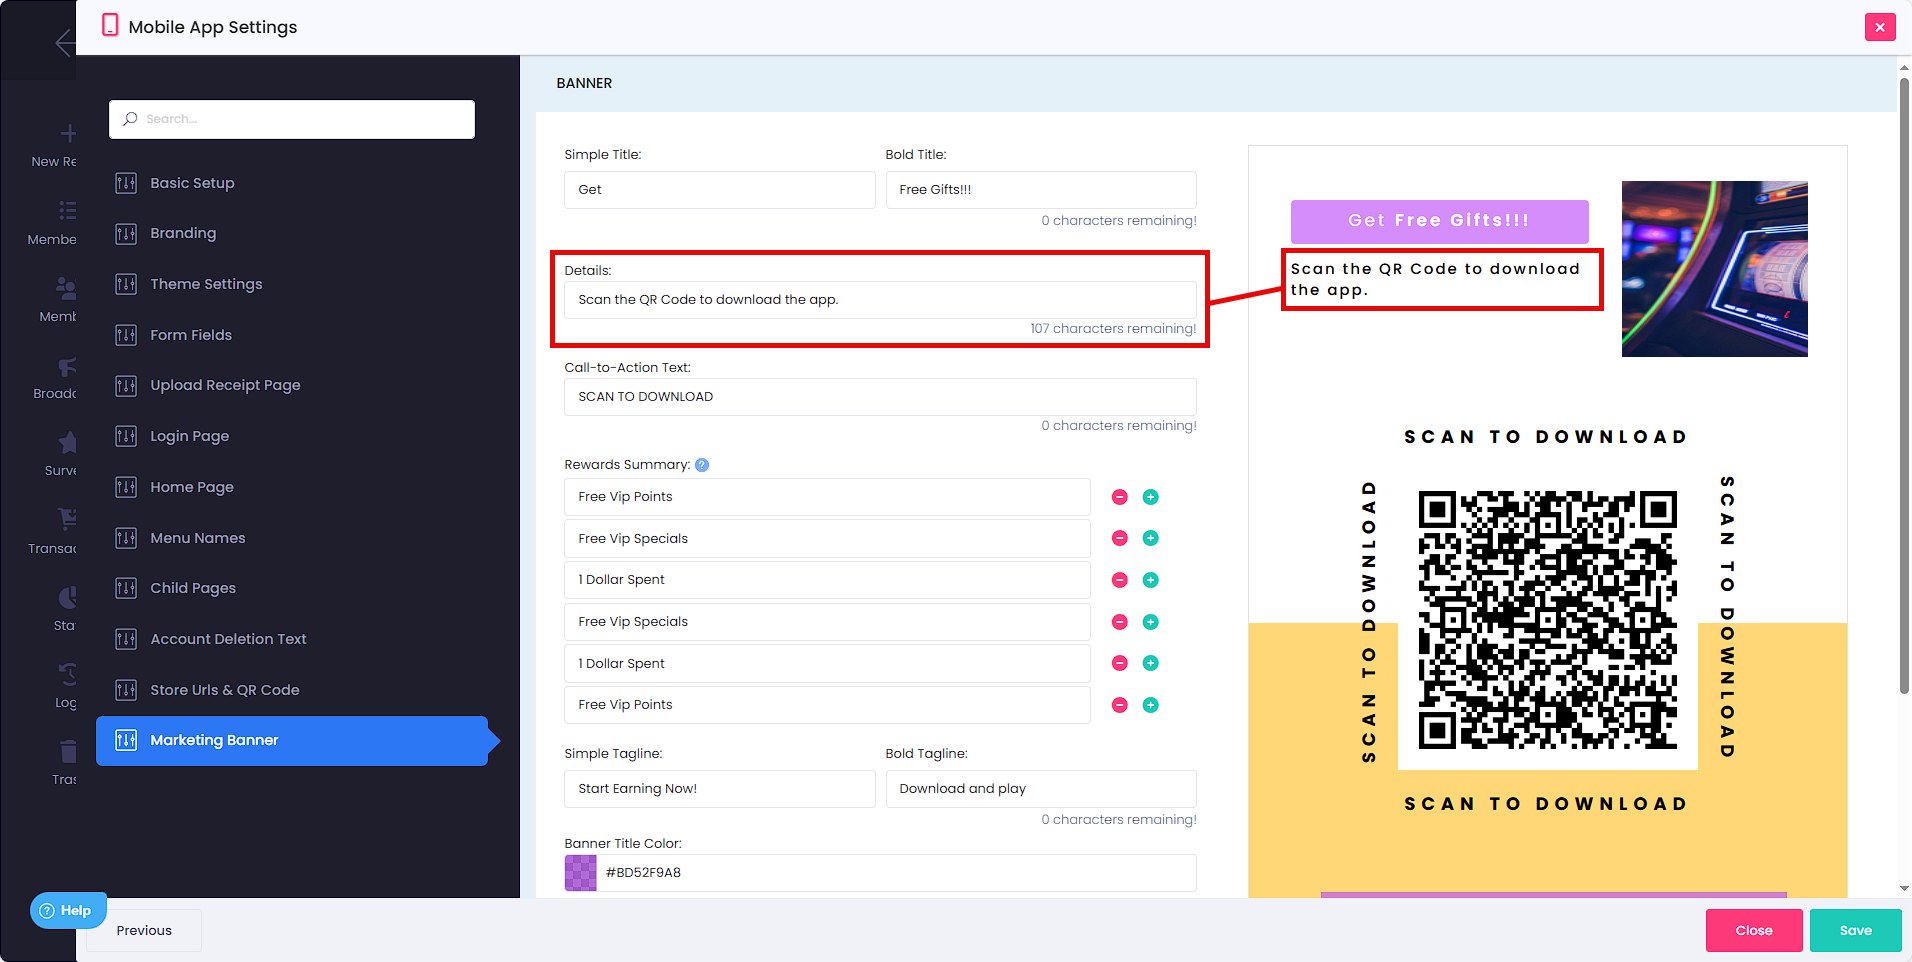1912x962 pixels.
Task: Edit the Banner Title Color hex field
Action: 897,873
